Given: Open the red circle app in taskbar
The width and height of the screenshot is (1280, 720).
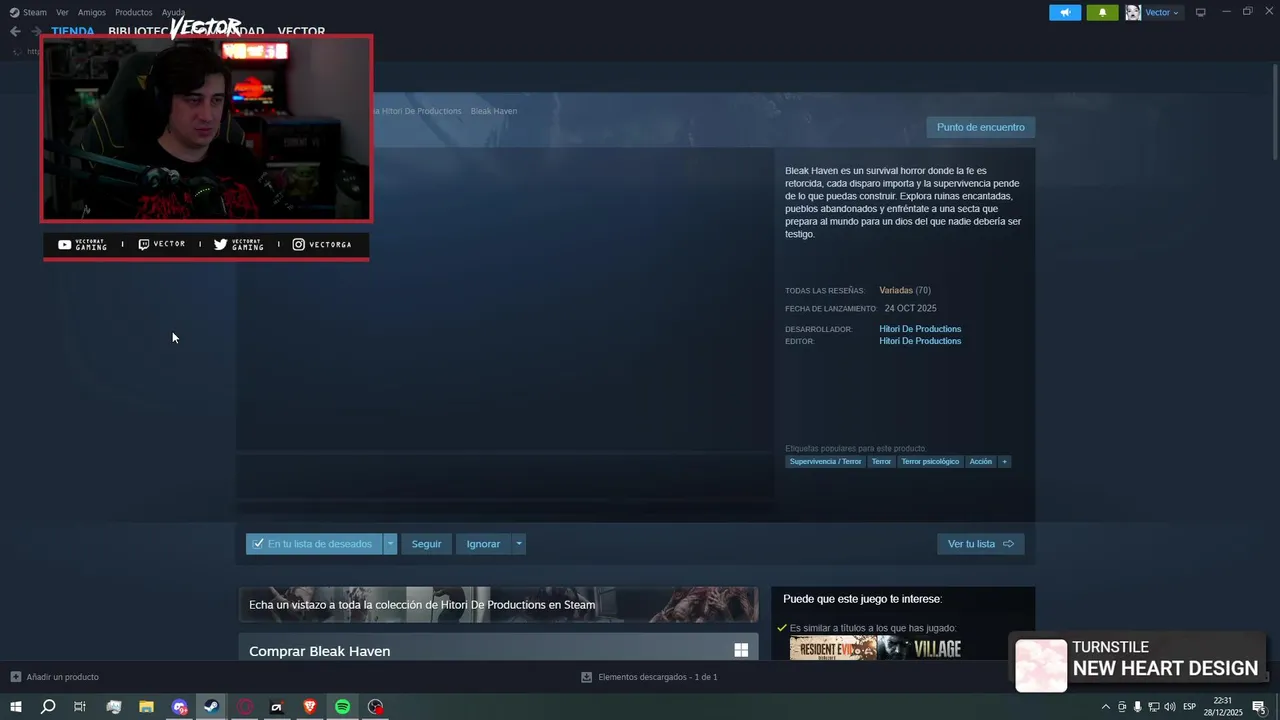Looking at the screenshot, I should [x=245, y=707].
